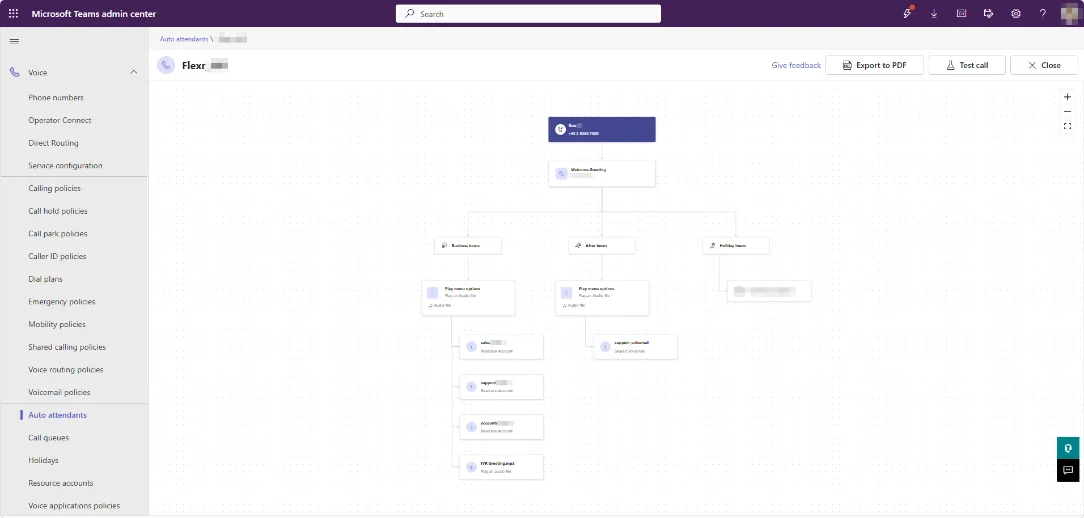1084x518 pixels.
Task: Close the flow diagram view
Action: (x=1044, y=65)
